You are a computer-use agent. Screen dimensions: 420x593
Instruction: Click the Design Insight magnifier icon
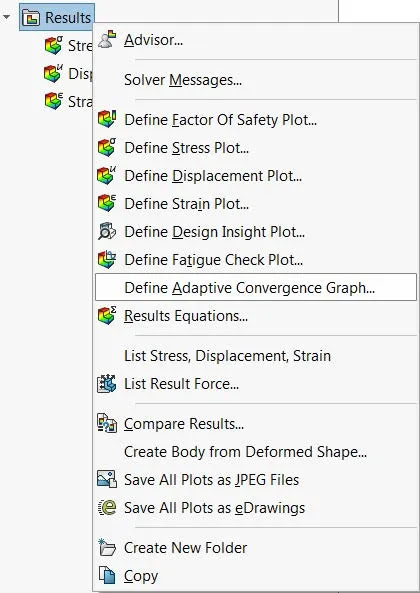(x=107, y=231)
